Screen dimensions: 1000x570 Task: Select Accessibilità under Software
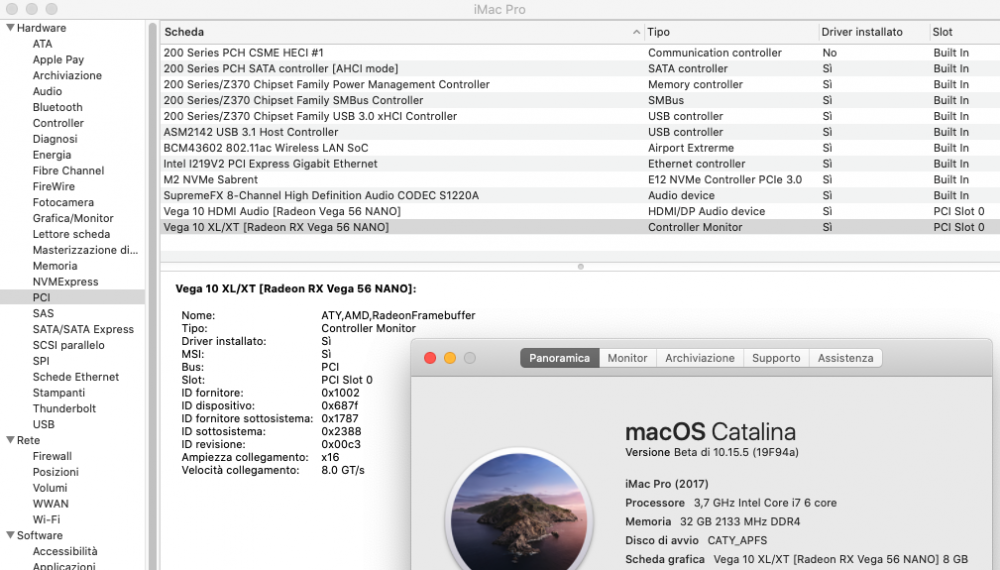tap(65, 551)
